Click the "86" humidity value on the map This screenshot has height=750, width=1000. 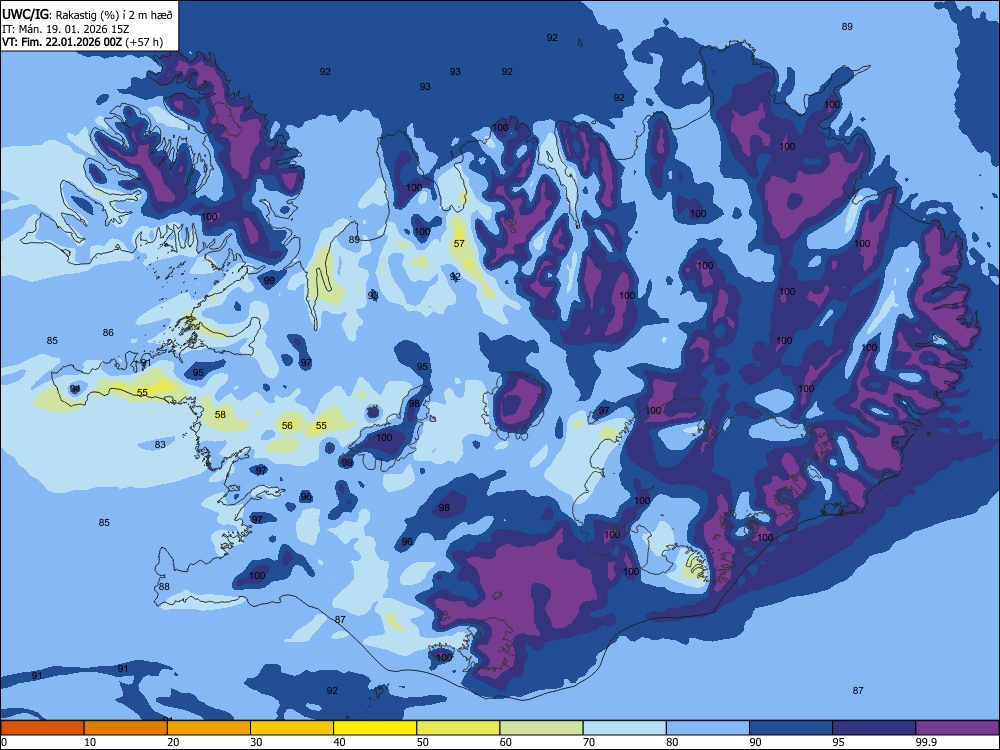point(108,332)
